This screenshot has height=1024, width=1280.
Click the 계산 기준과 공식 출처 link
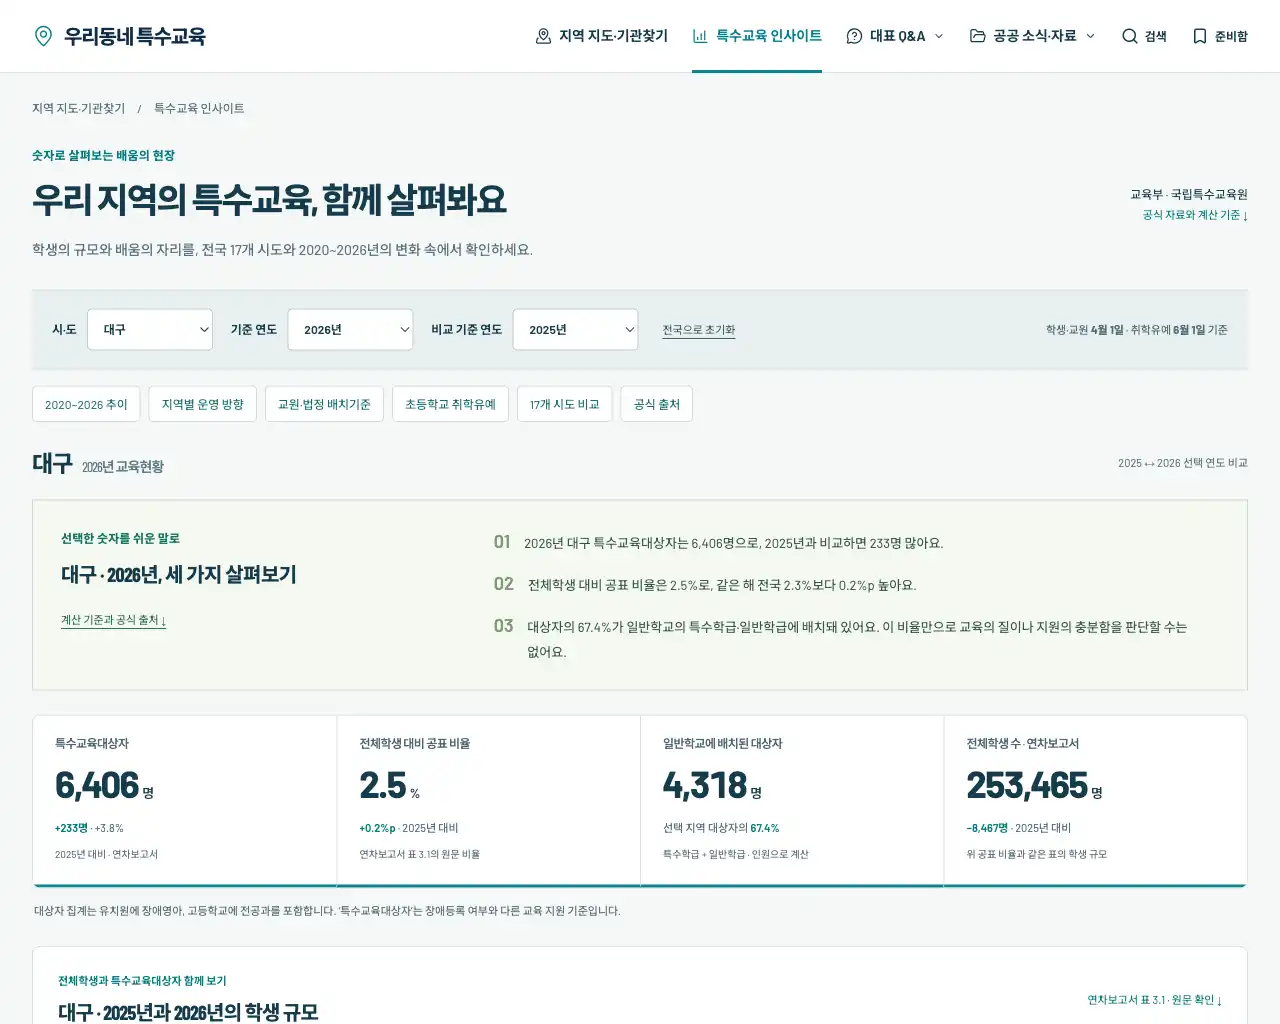[113, 620]
